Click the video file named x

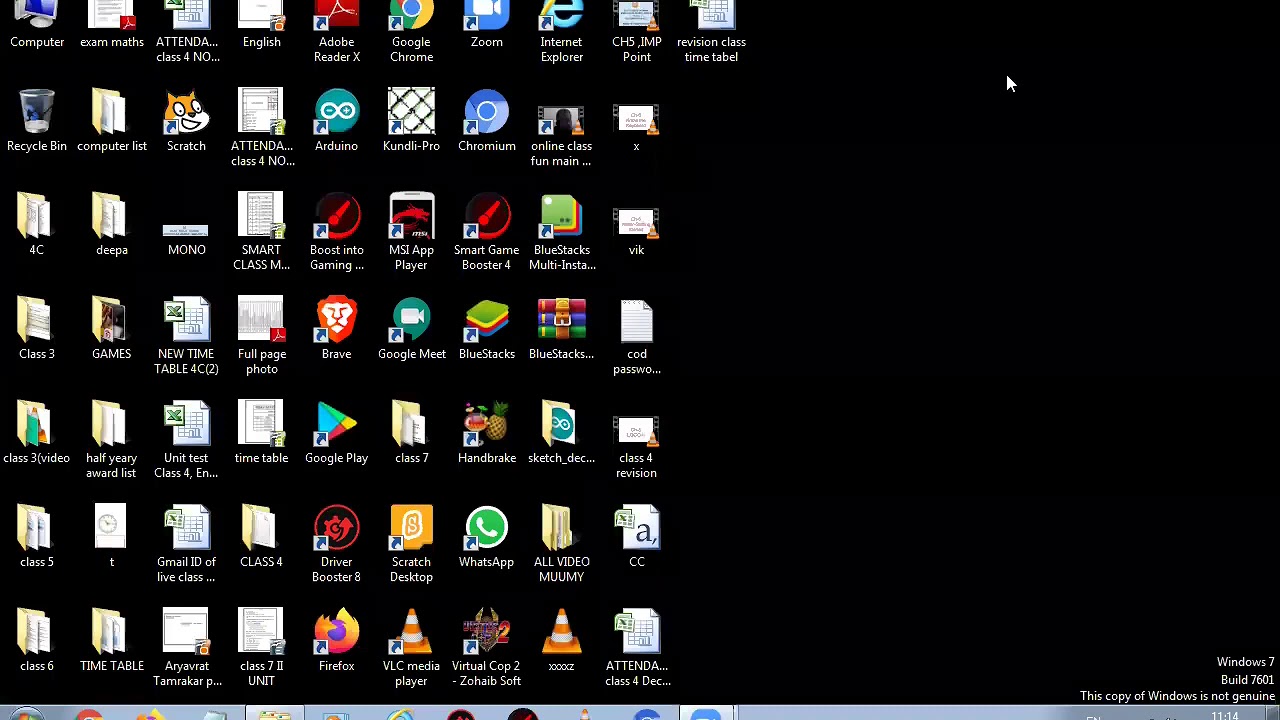636,128
